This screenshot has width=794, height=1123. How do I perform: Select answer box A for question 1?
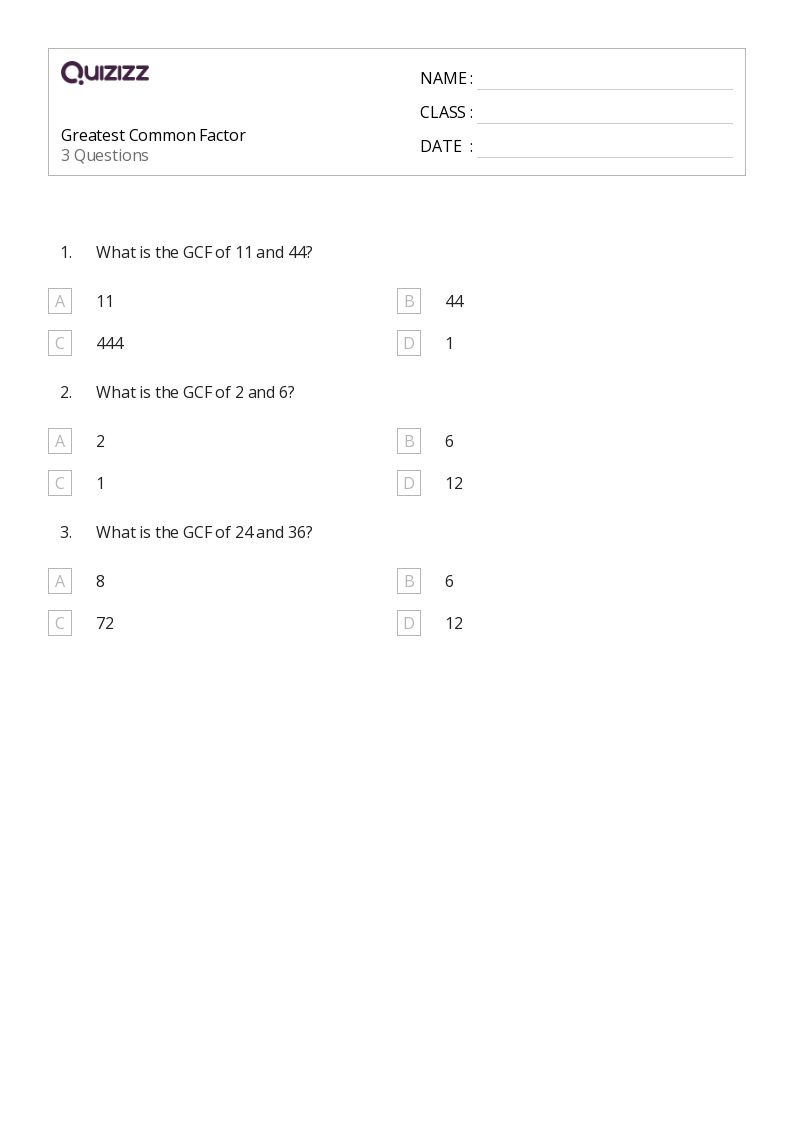pyautogui.click(x=60, y=301)
